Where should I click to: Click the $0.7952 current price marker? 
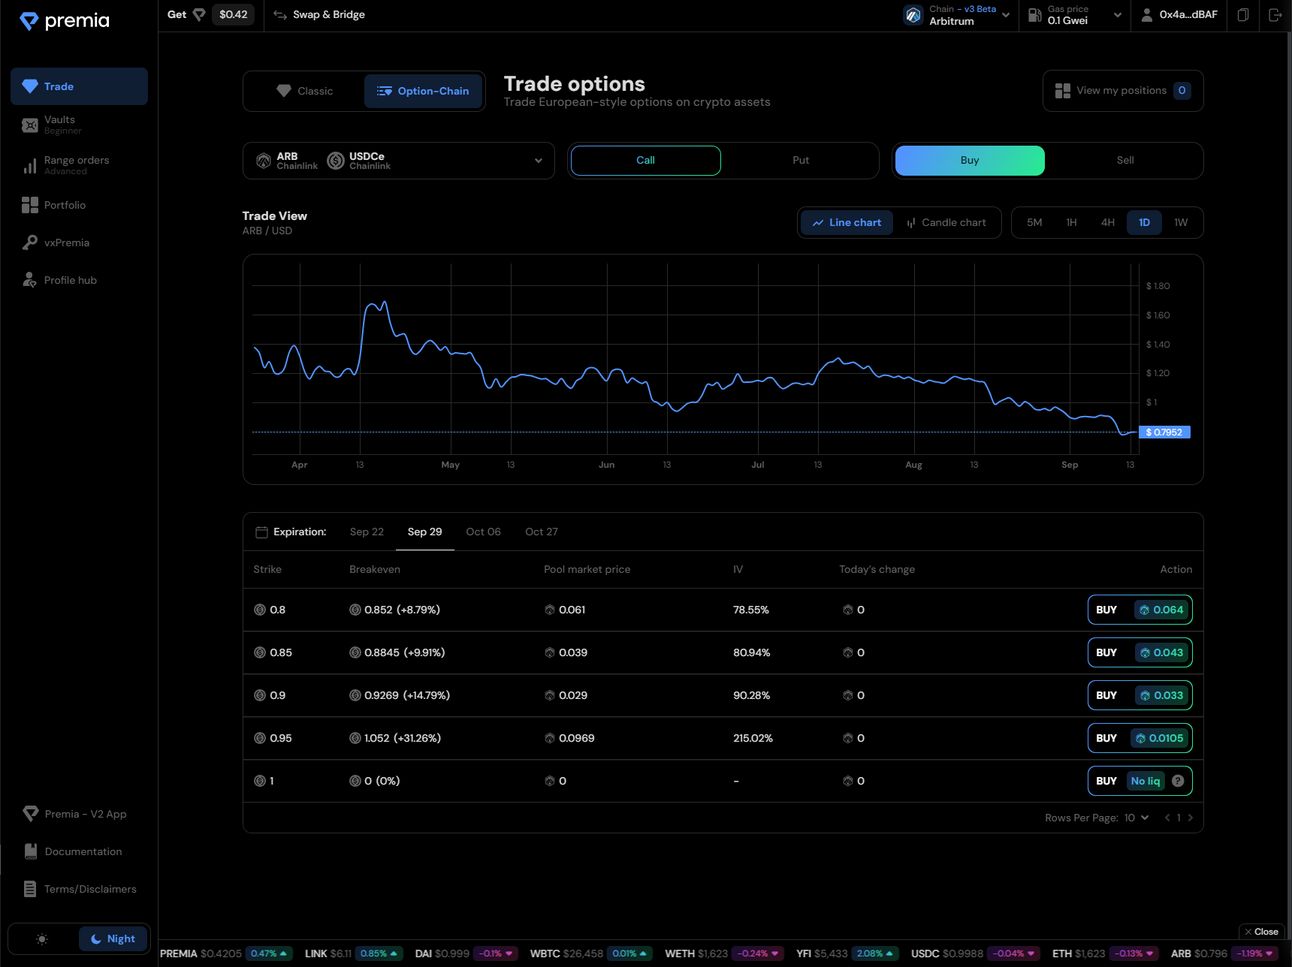1165,433
